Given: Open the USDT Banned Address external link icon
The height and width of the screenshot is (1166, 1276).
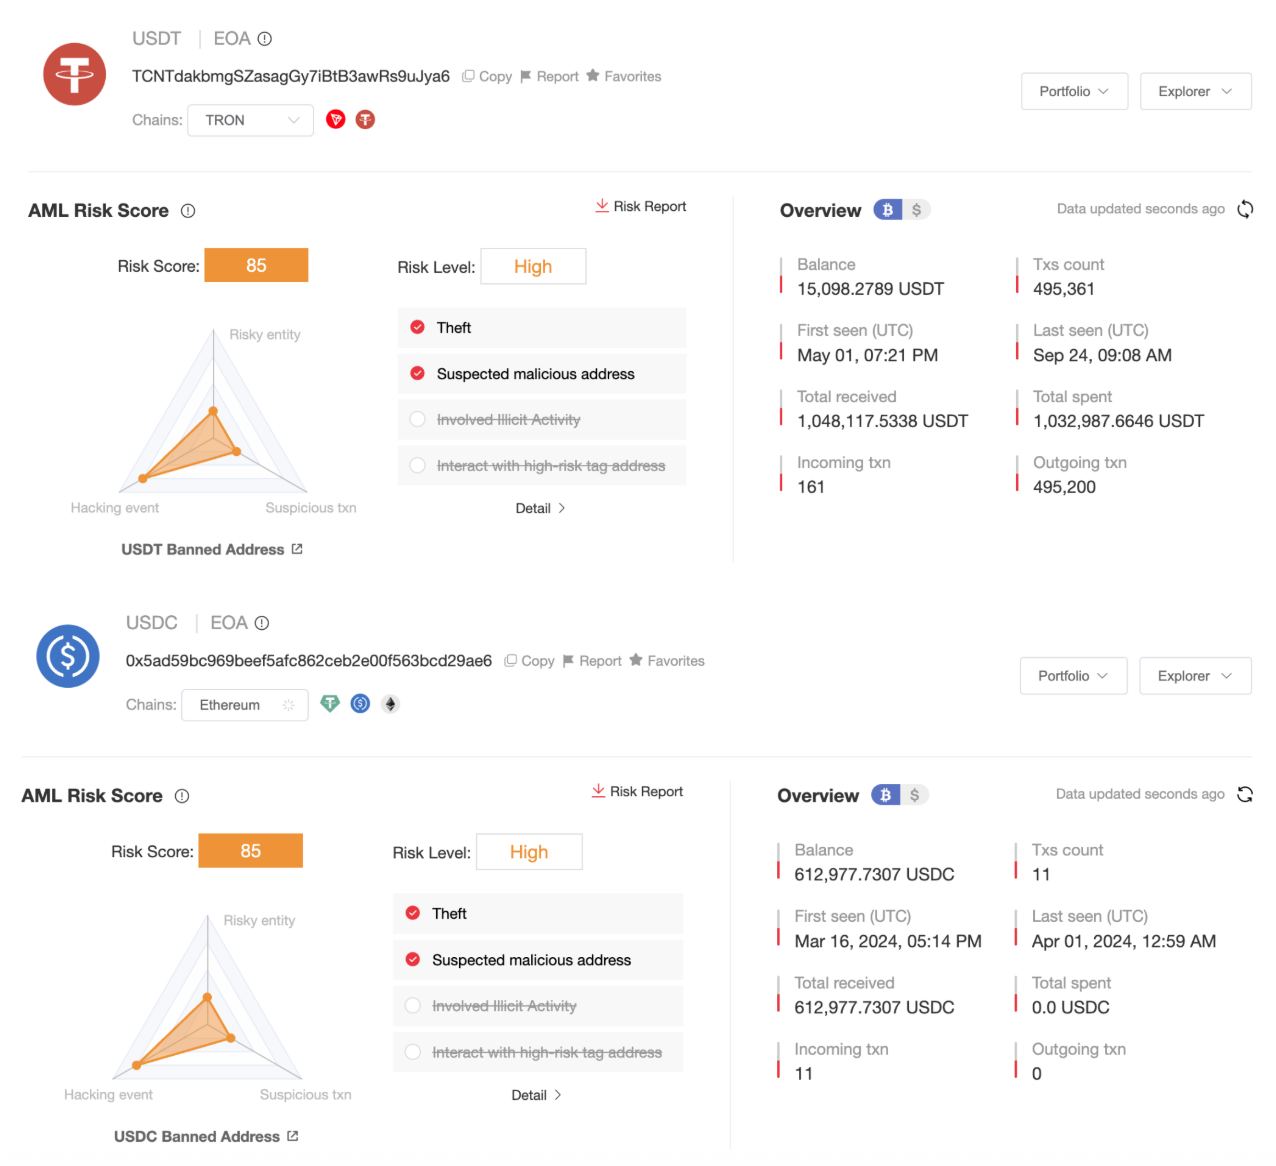Looking at the screenshot, I should (297, 549).
